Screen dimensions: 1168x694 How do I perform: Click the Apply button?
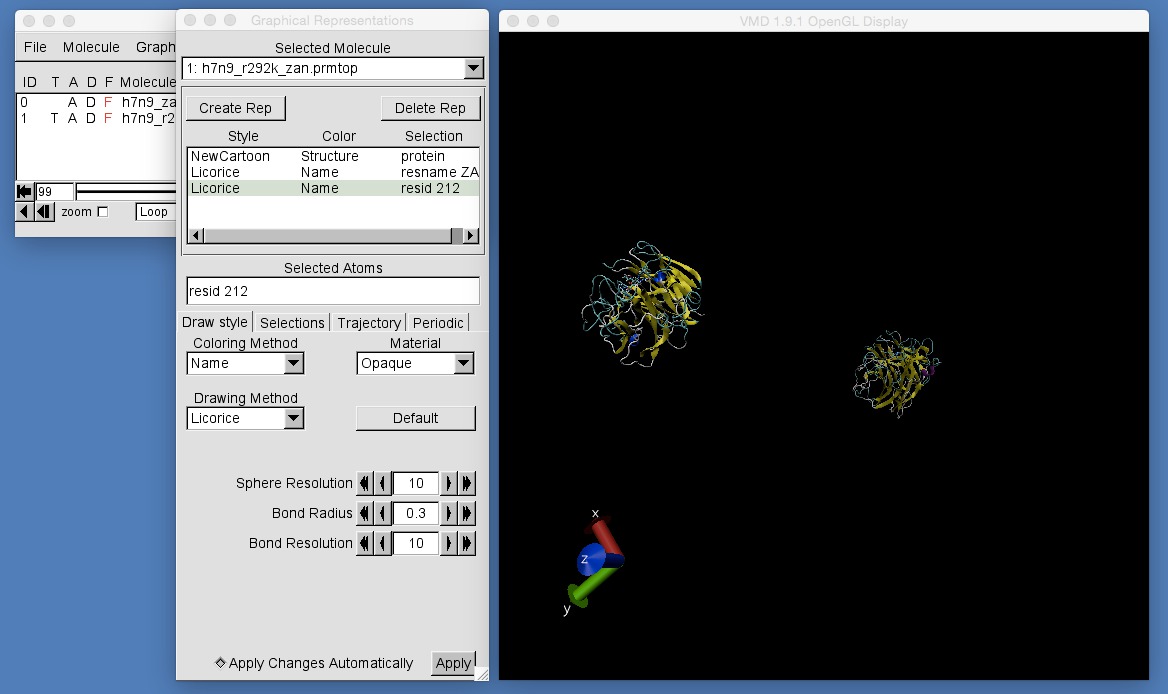(x=453, y=663)
